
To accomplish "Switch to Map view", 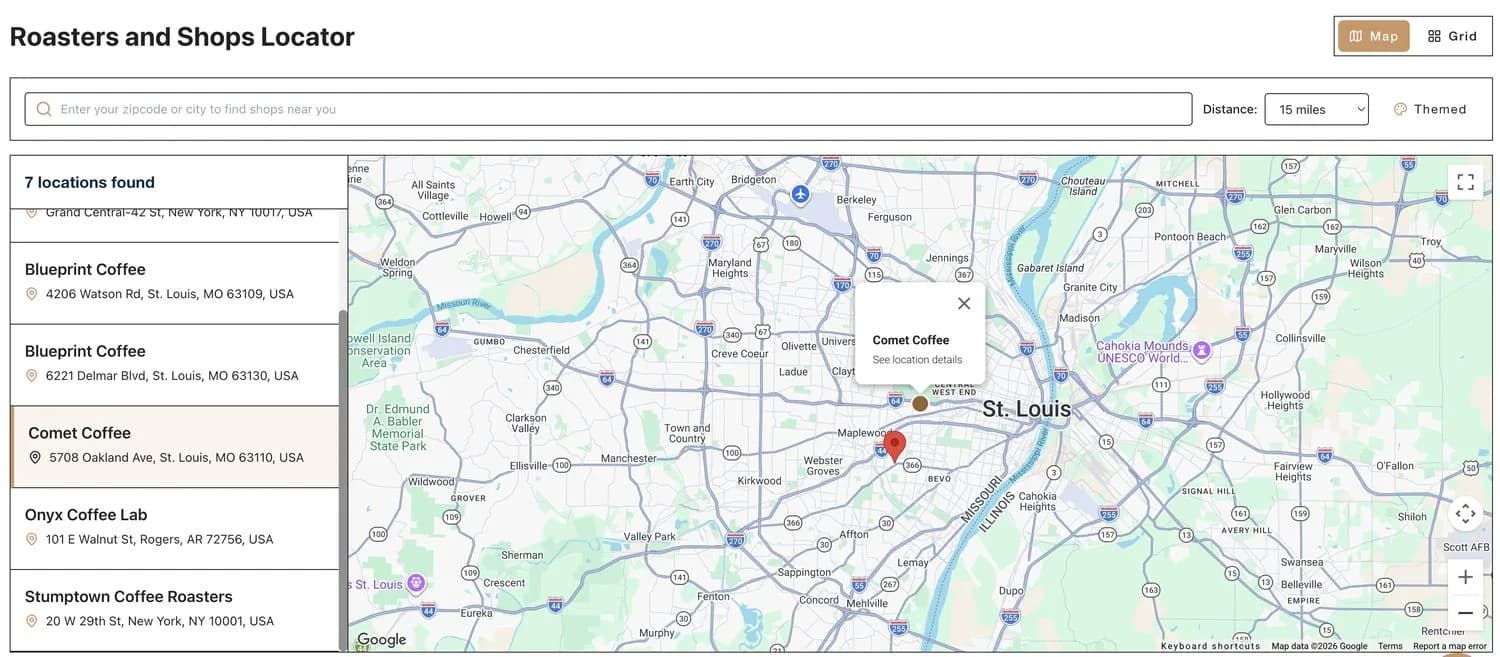I will 1374,36.
